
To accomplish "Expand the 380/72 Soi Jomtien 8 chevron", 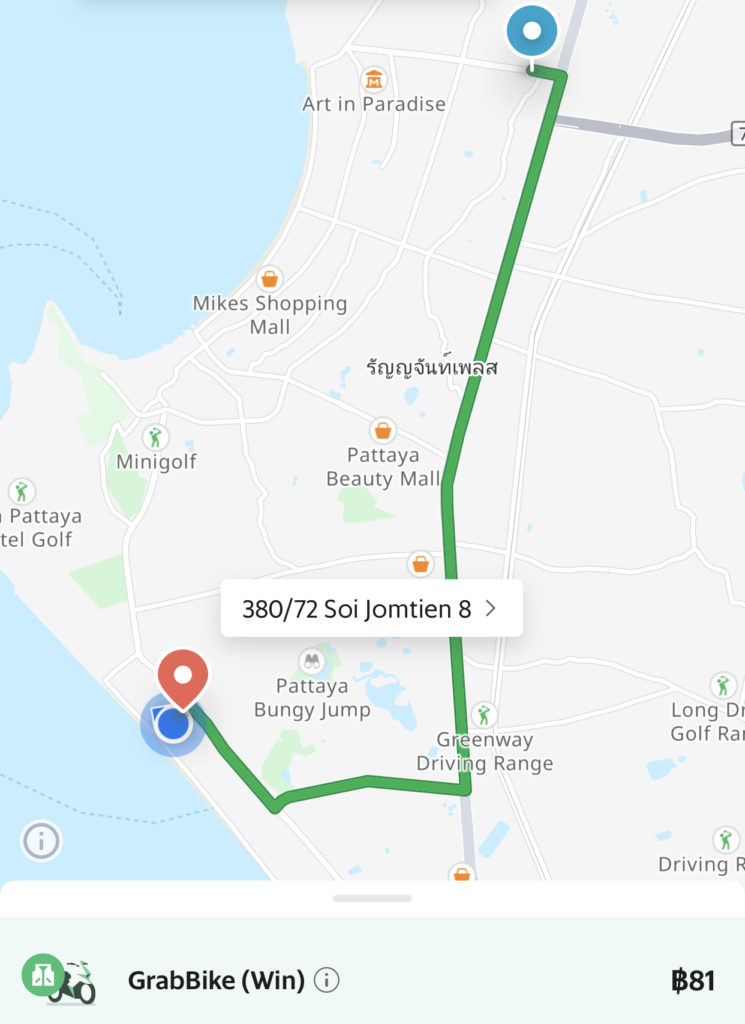I will pos(490,609).
